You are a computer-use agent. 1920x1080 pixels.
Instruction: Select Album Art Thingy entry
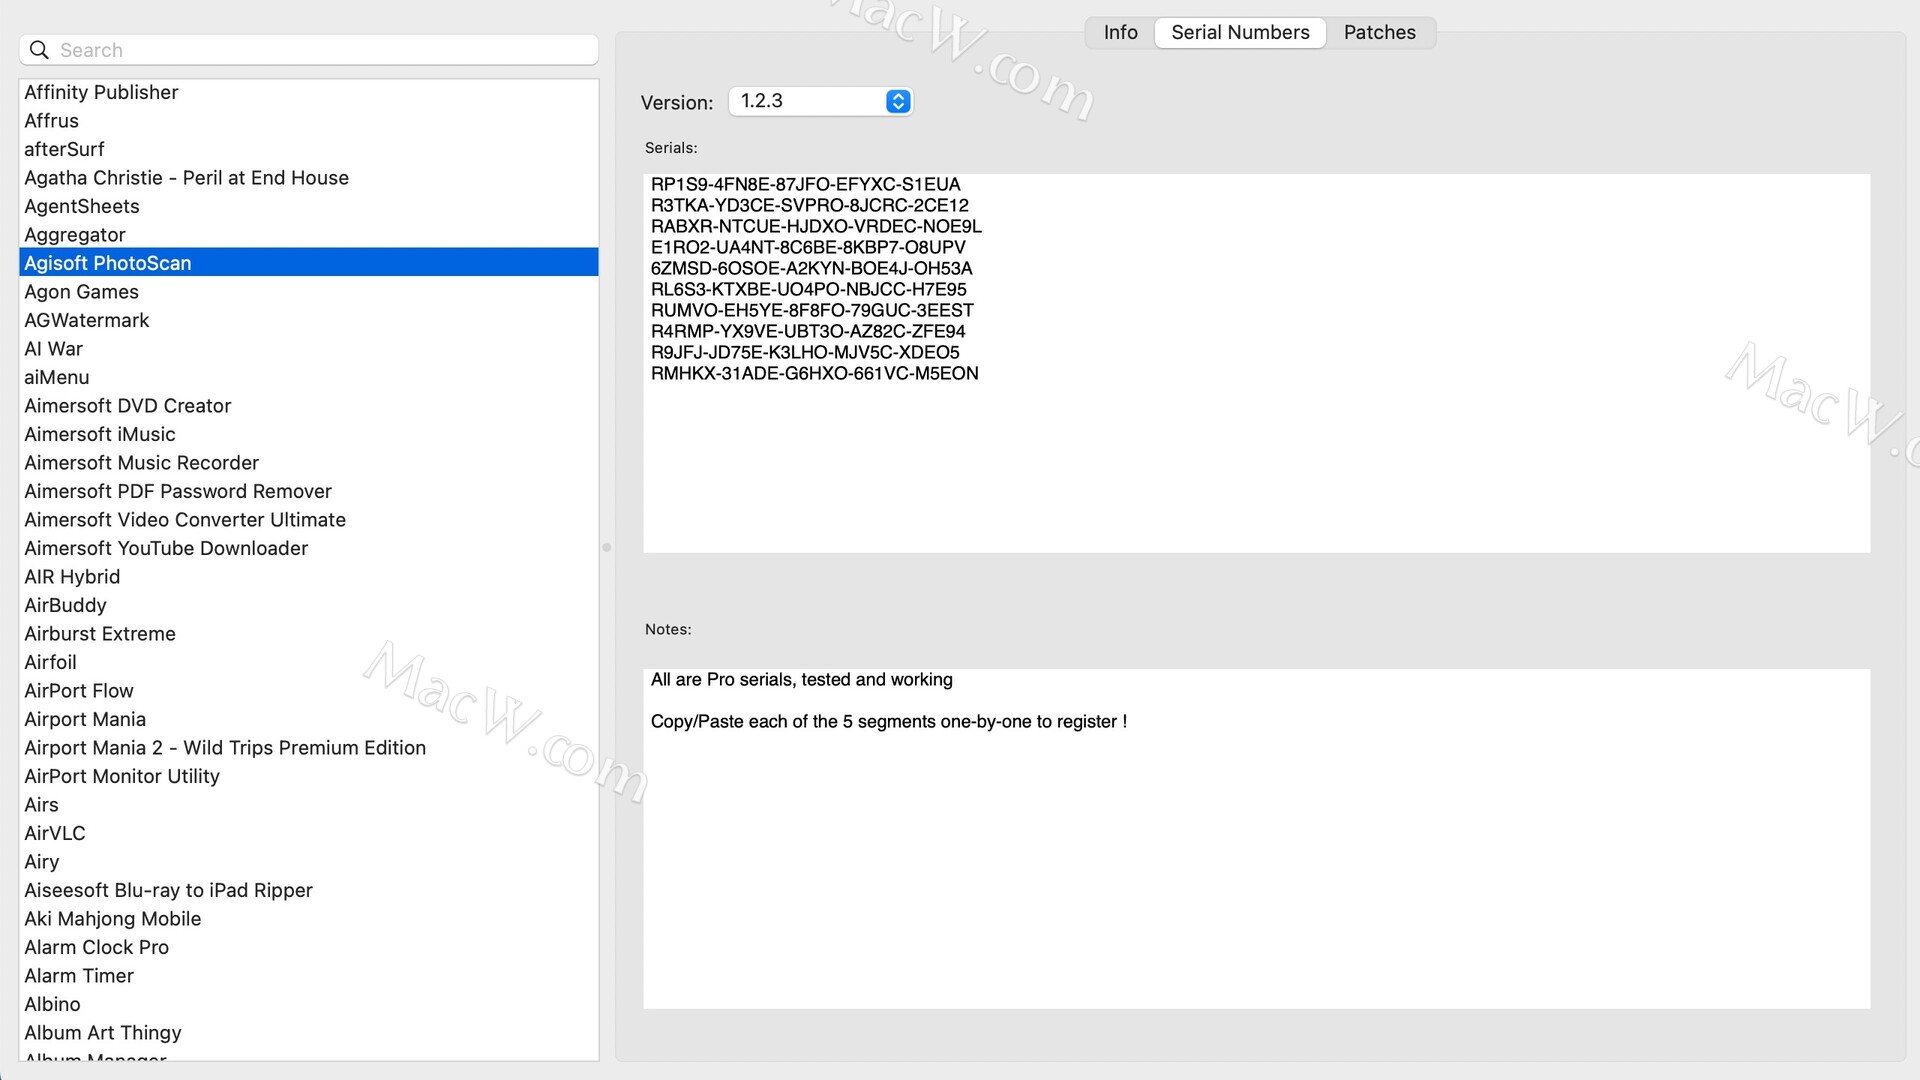click(x=309, y=1033)
